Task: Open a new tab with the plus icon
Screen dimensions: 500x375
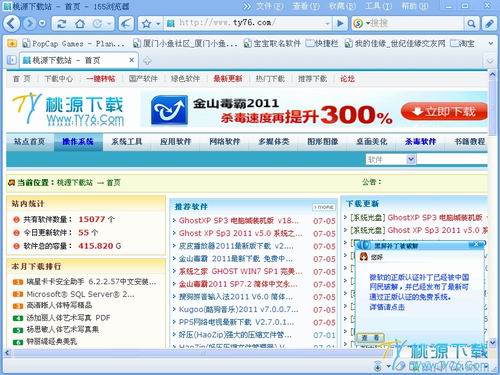Action: 147,61
